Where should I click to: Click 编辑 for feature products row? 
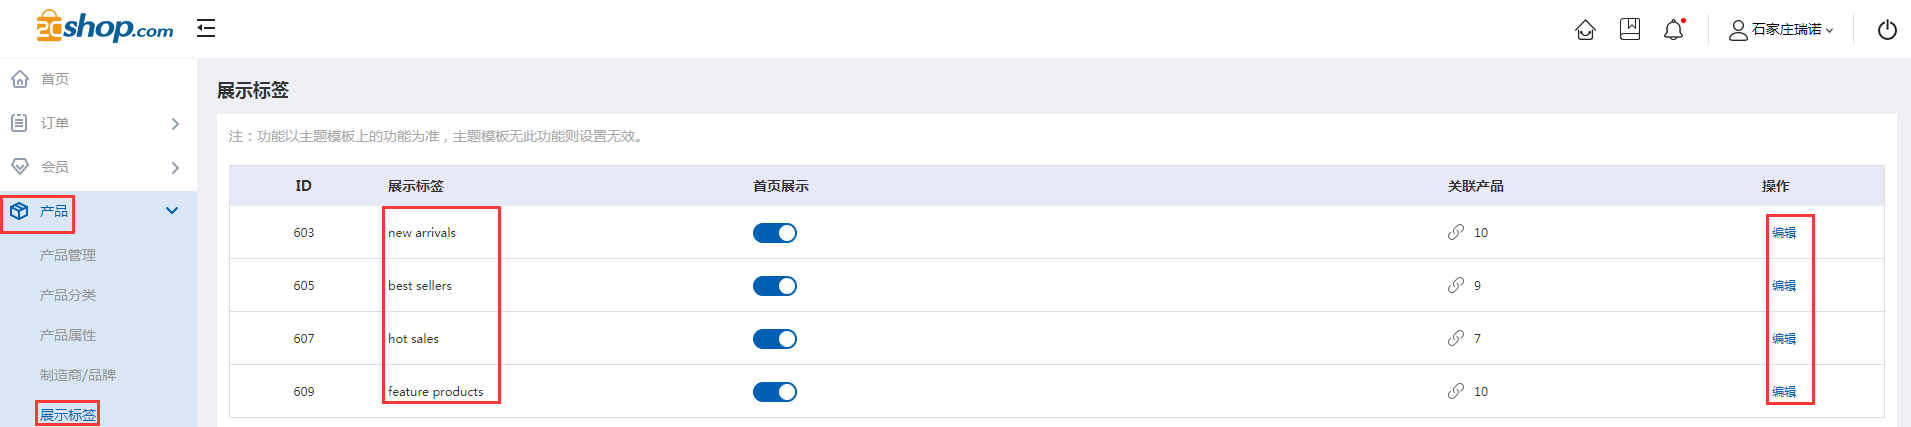coord(1784,392)
